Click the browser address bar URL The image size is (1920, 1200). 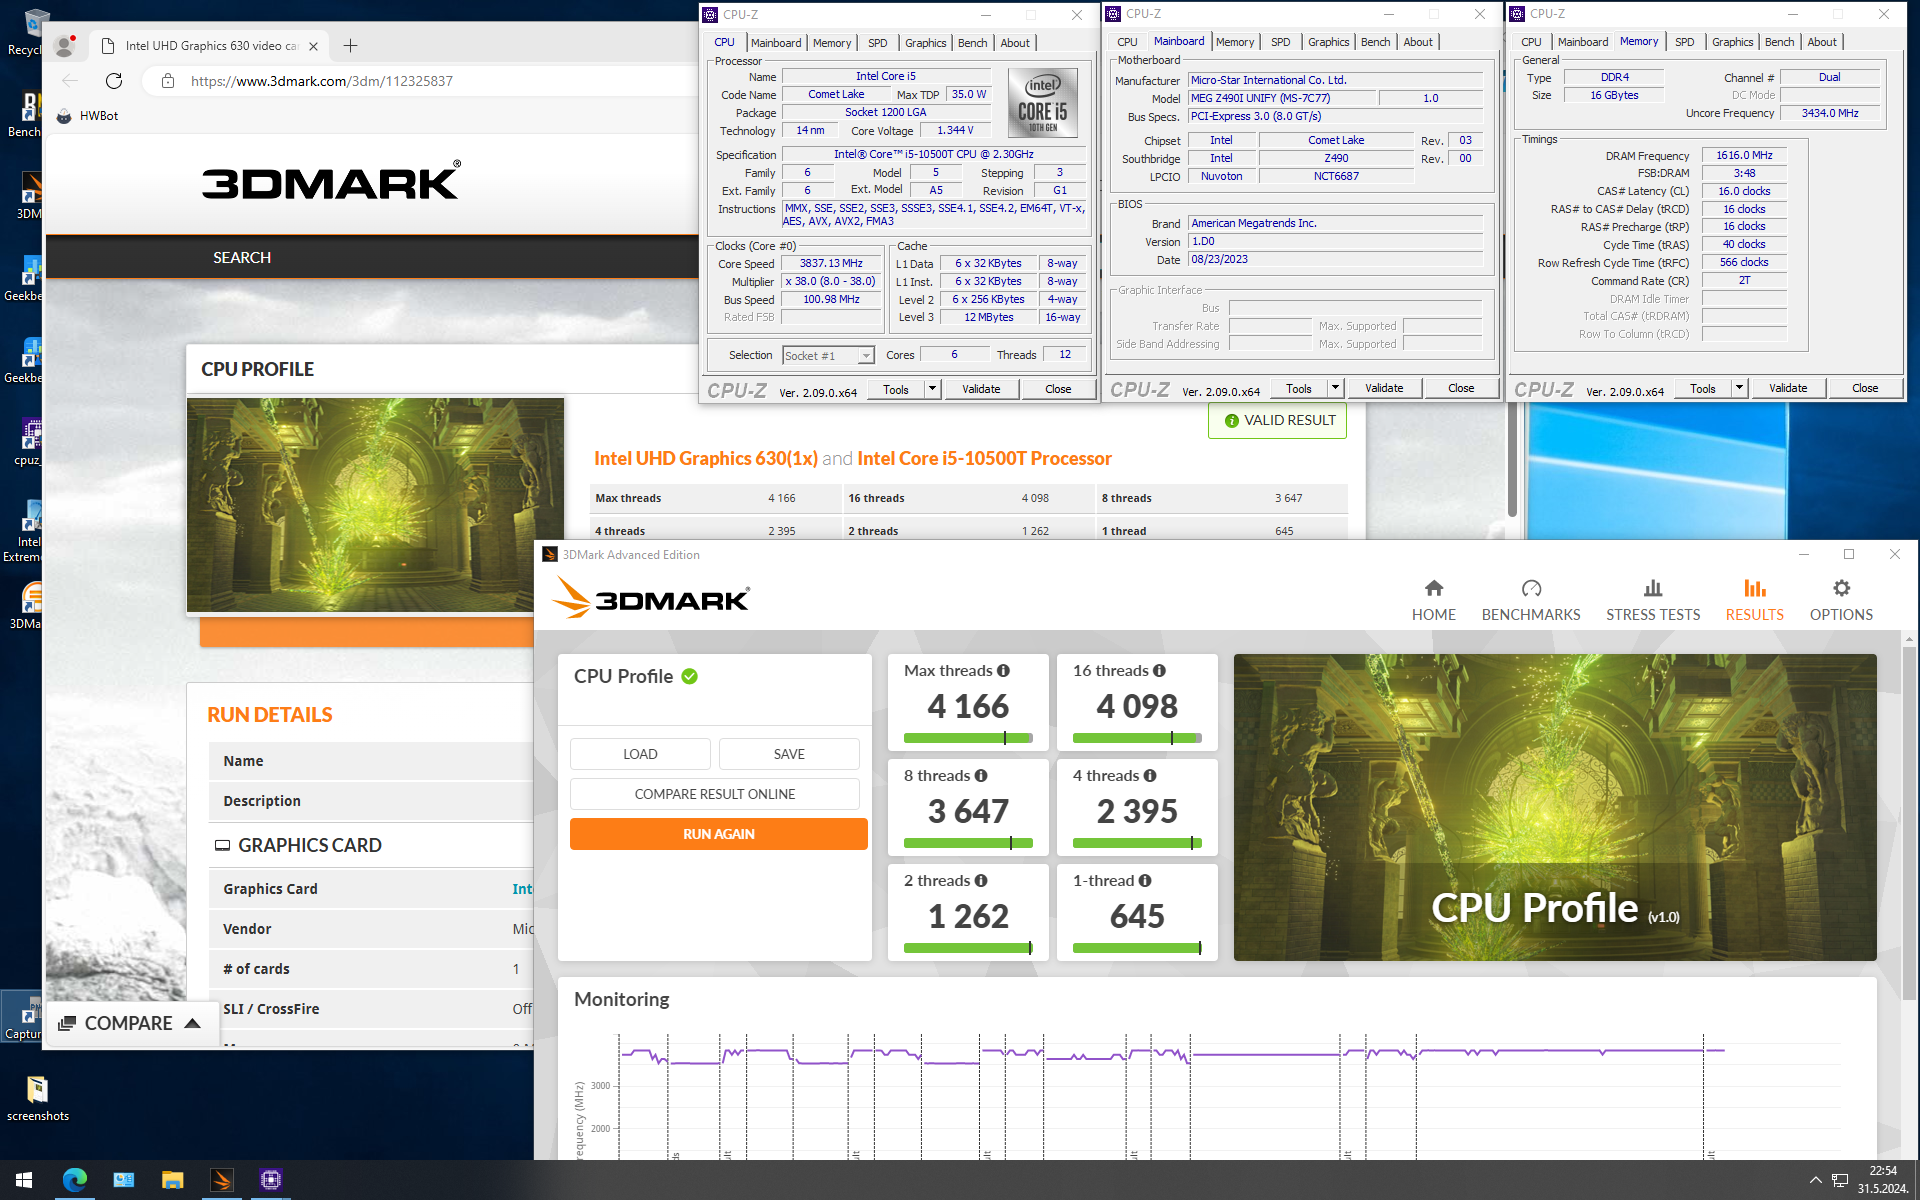pyautogui.click(x=321, y=81)
